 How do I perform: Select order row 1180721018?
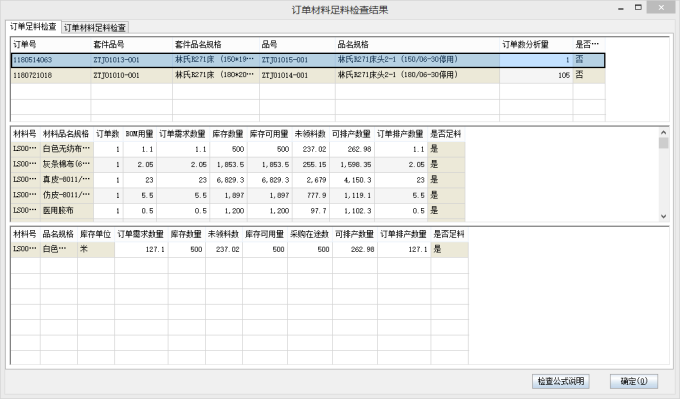(308, 75)
